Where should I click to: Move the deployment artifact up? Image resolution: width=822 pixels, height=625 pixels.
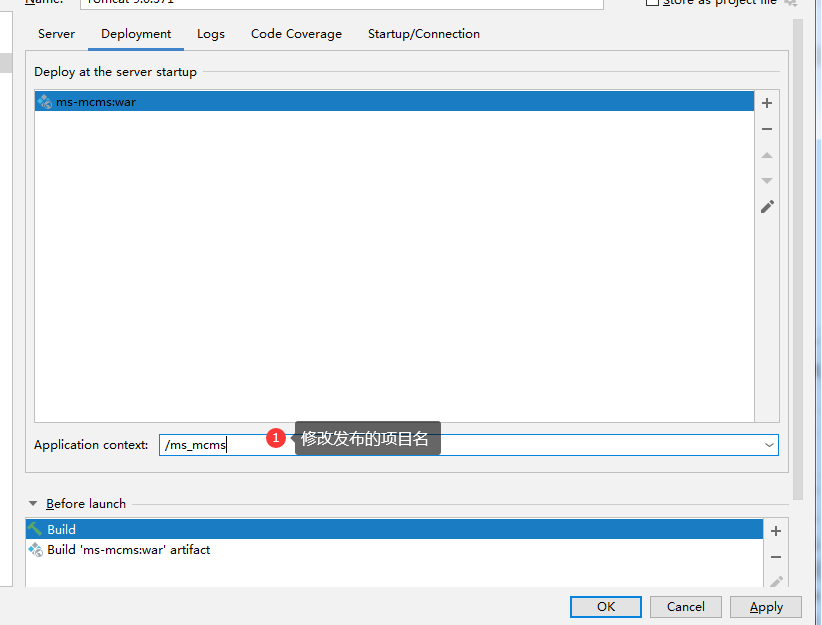point(767,155)
